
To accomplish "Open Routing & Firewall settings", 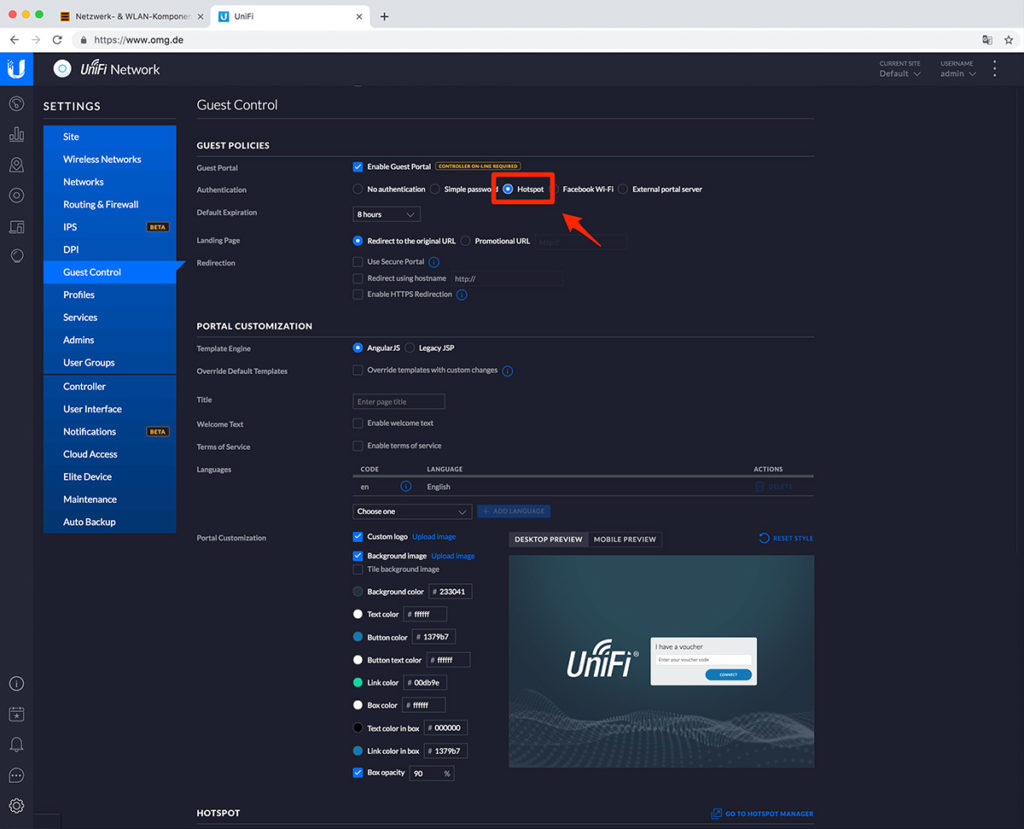I will click(110, 204).
